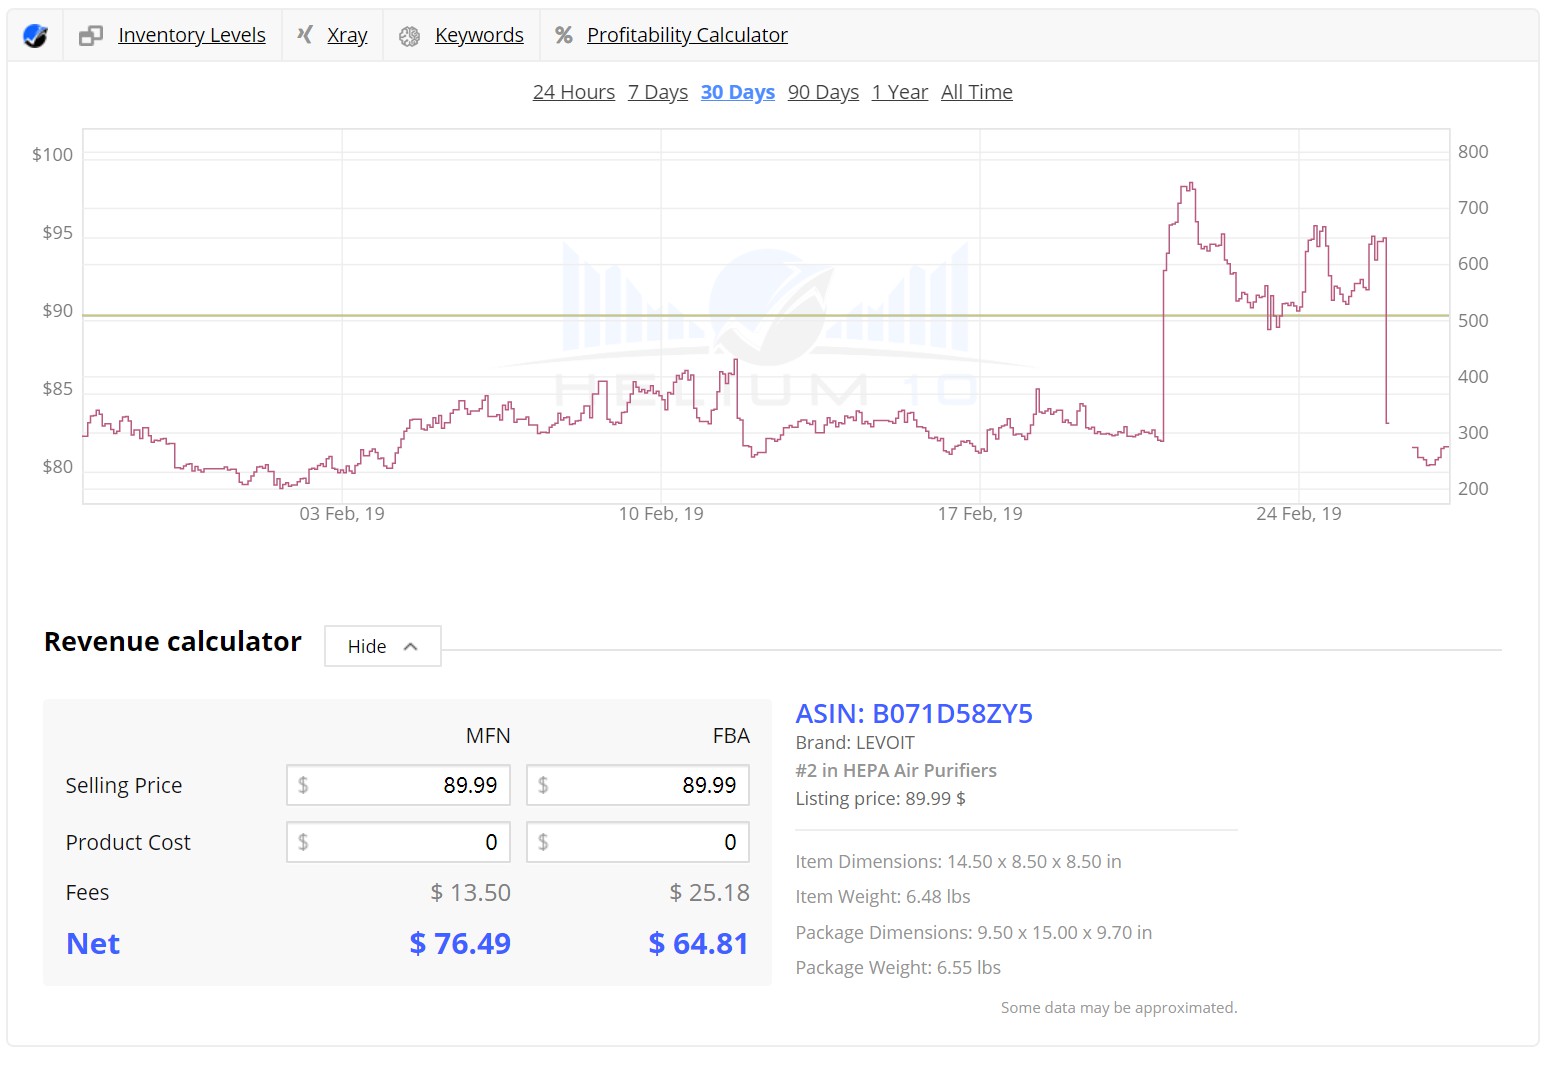Switch chart range to 7 Days
The width and height of the screenshot is (1547, 1067).
(658, 92)
